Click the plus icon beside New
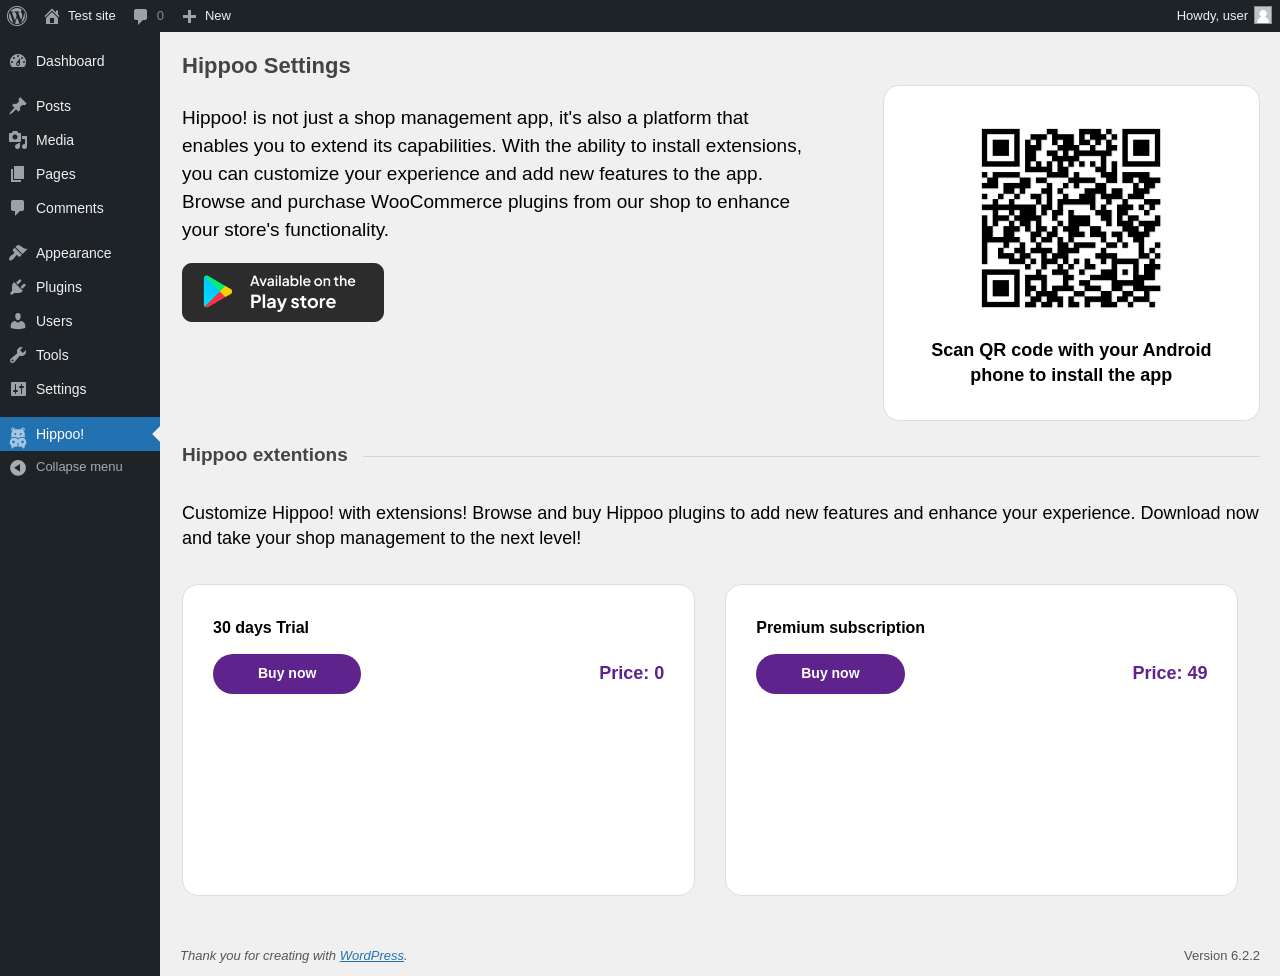The image size is (1280, 976). (189, 16)
